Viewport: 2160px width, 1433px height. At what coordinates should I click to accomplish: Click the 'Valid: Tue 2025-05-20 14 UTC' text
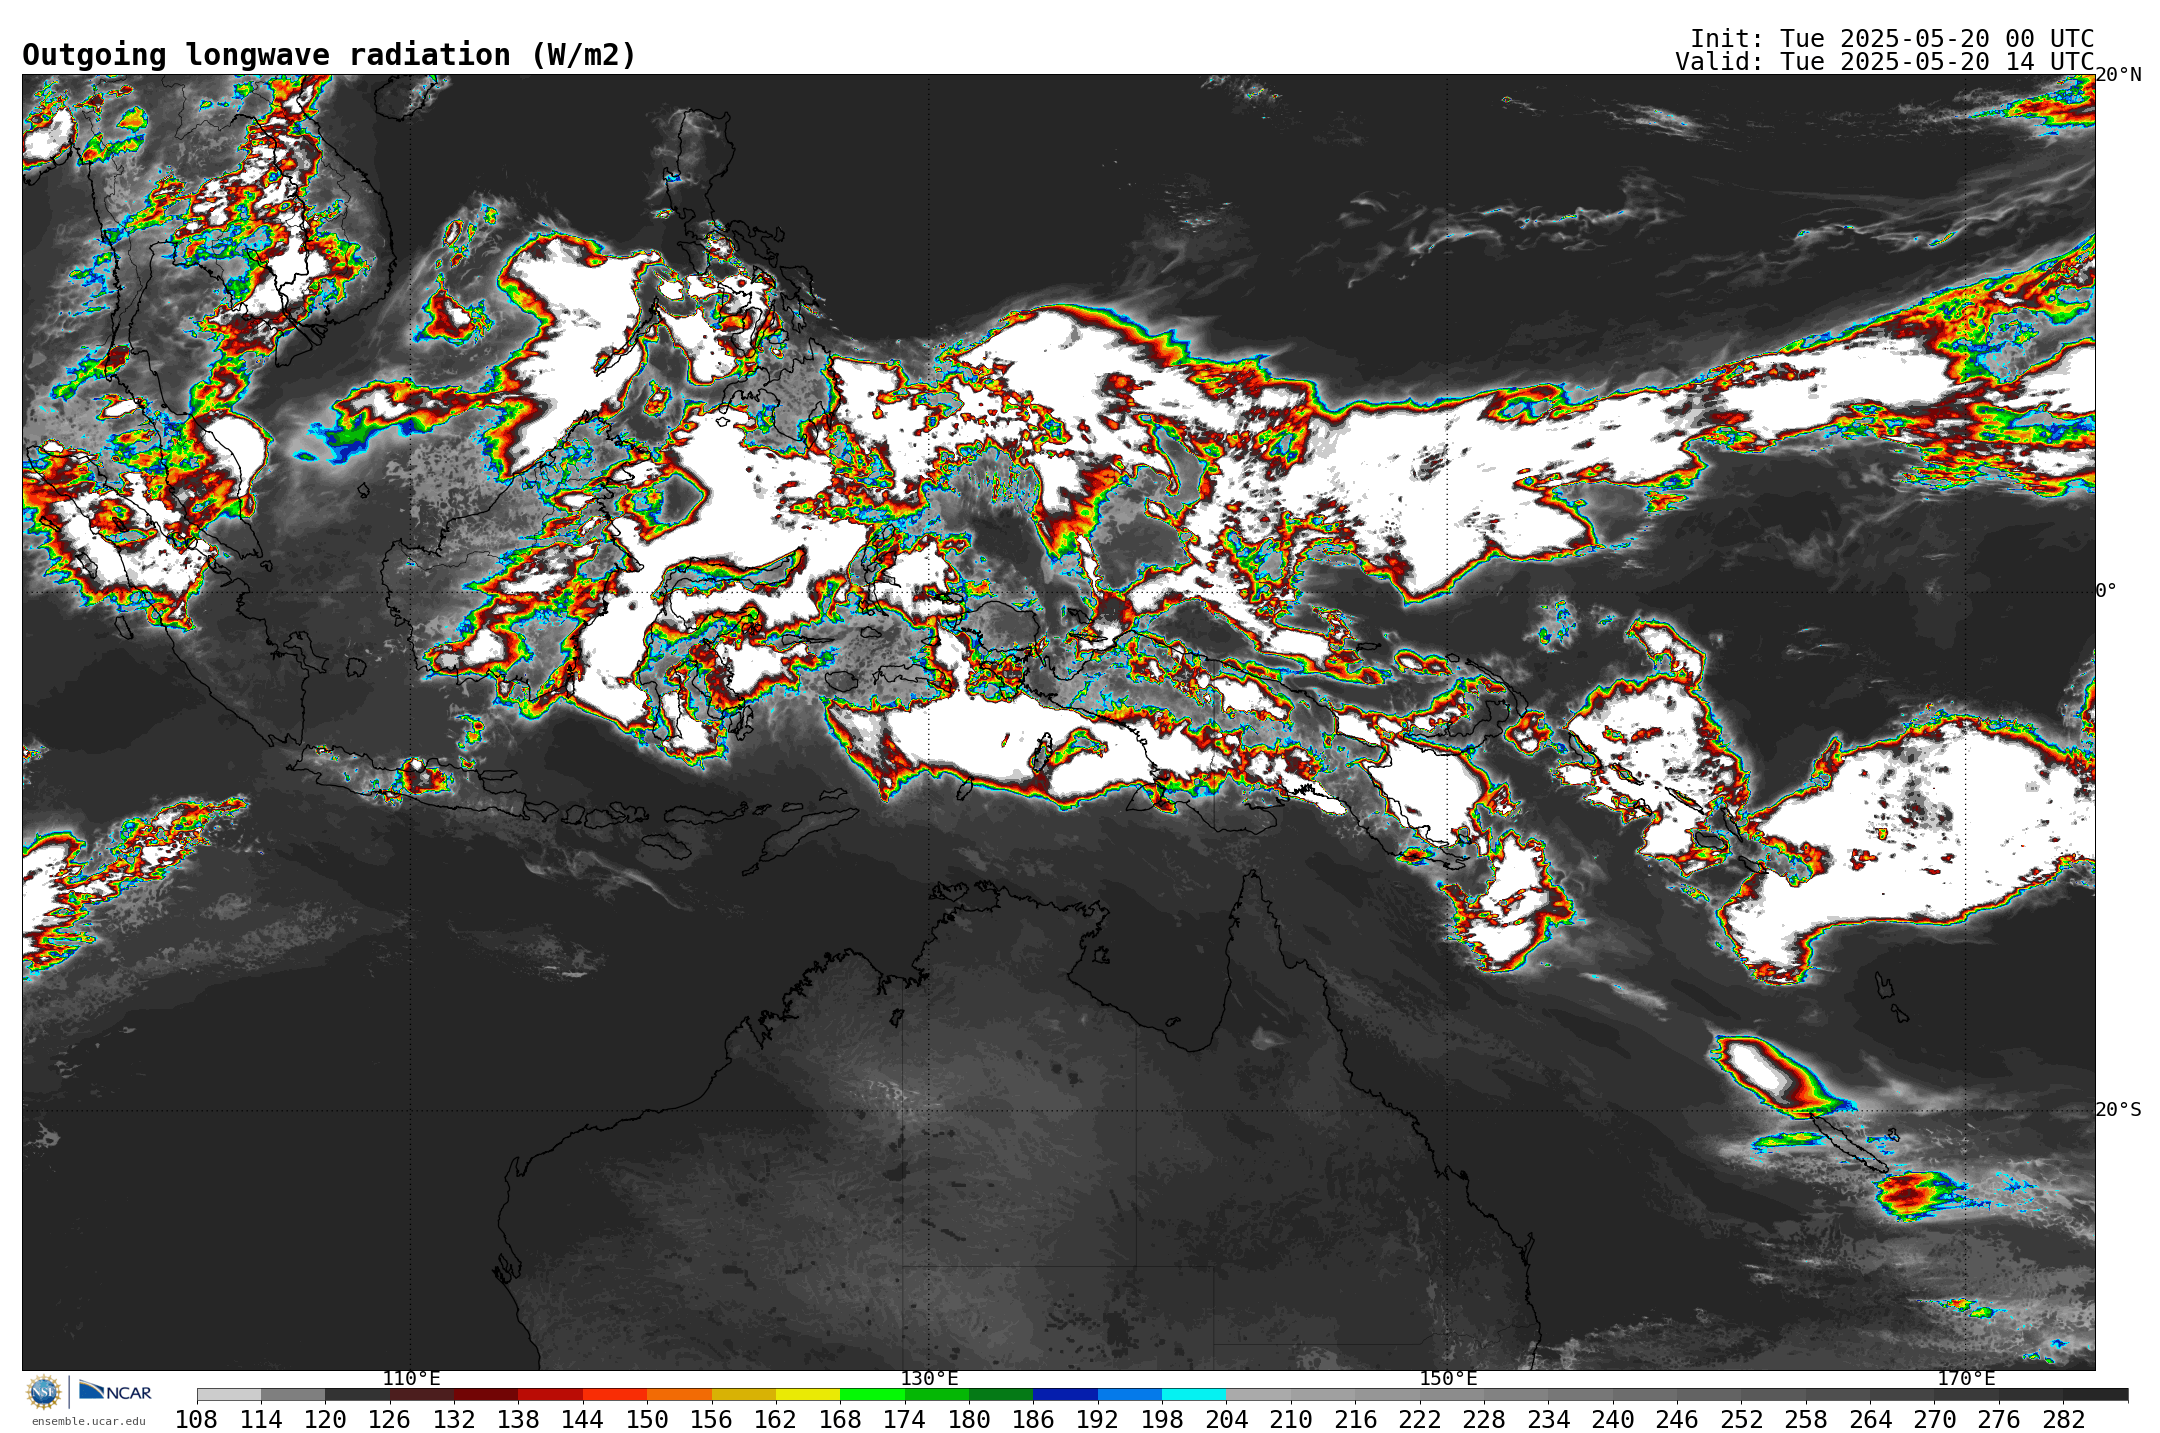(1884, 62)
